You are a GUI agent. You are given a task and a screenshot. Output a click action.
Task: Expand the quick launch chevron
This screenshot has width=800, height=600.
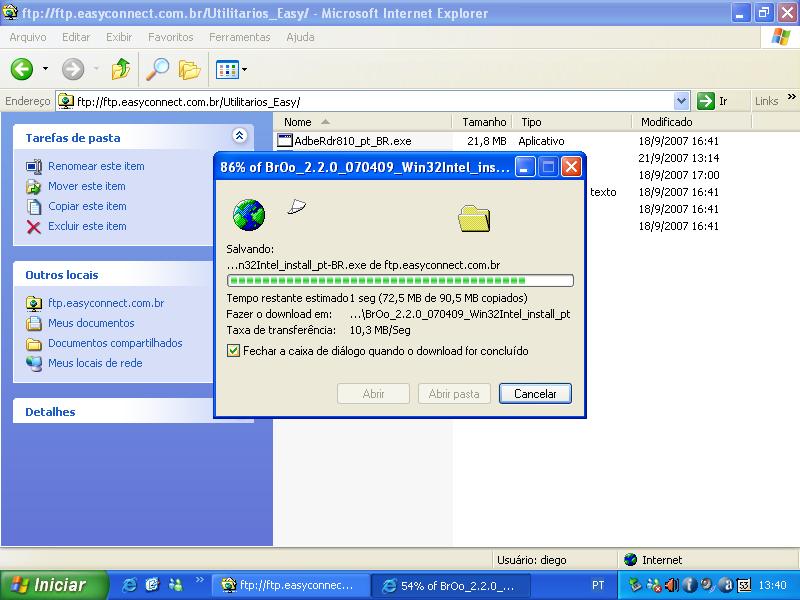199,580
